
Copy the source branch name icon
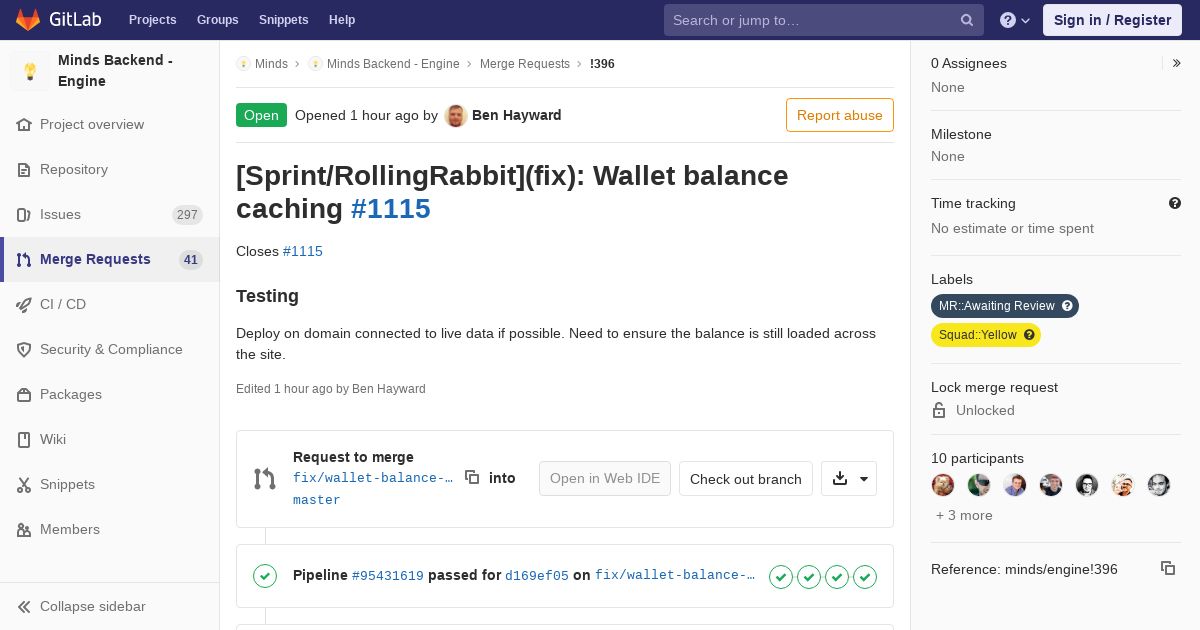coord(472,478)
